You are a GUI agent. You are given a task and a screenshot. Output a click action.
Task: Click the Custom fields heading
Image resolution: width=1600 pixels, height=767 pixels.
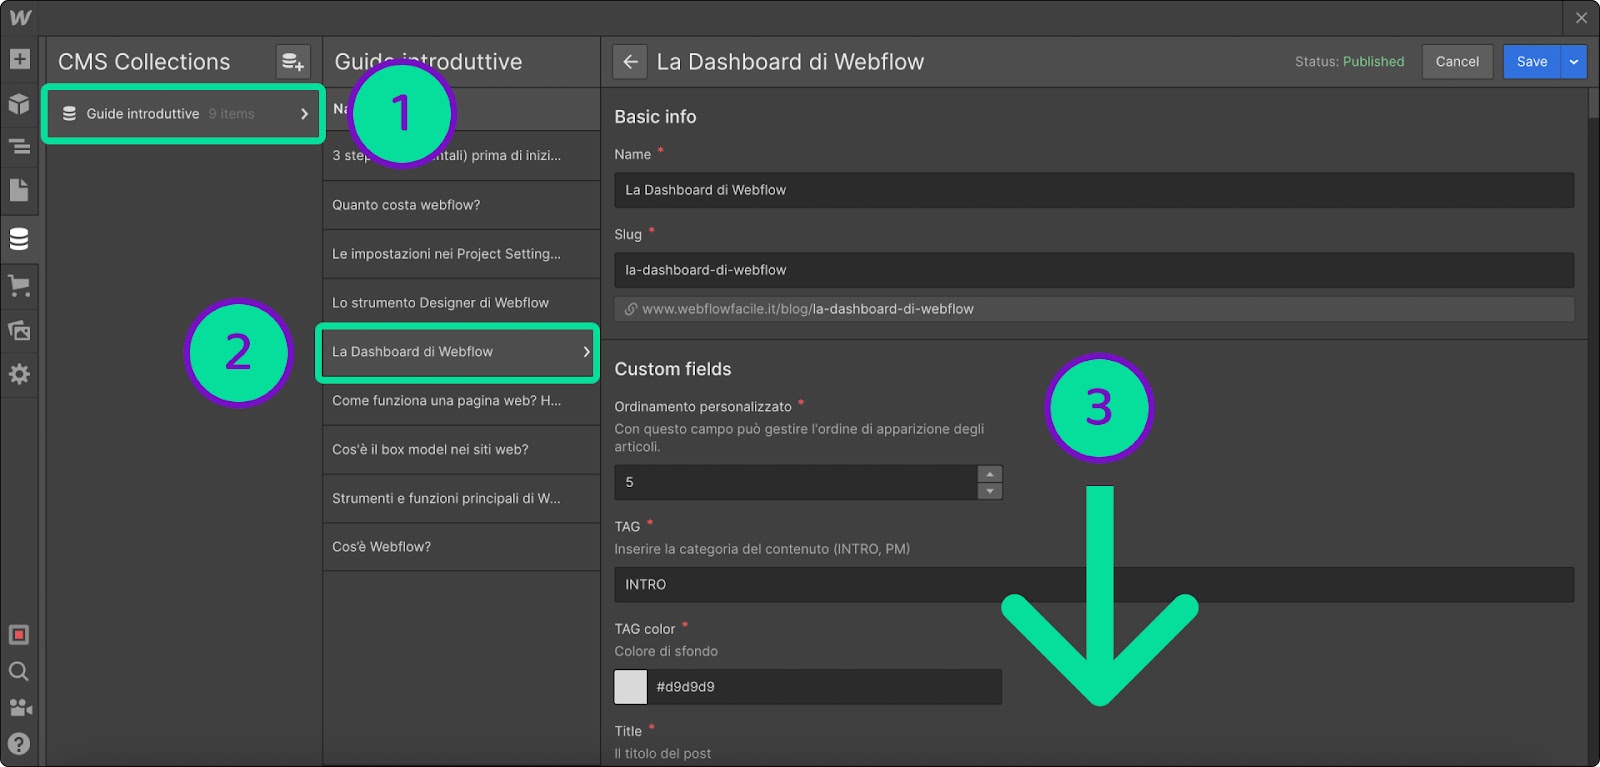673,369
